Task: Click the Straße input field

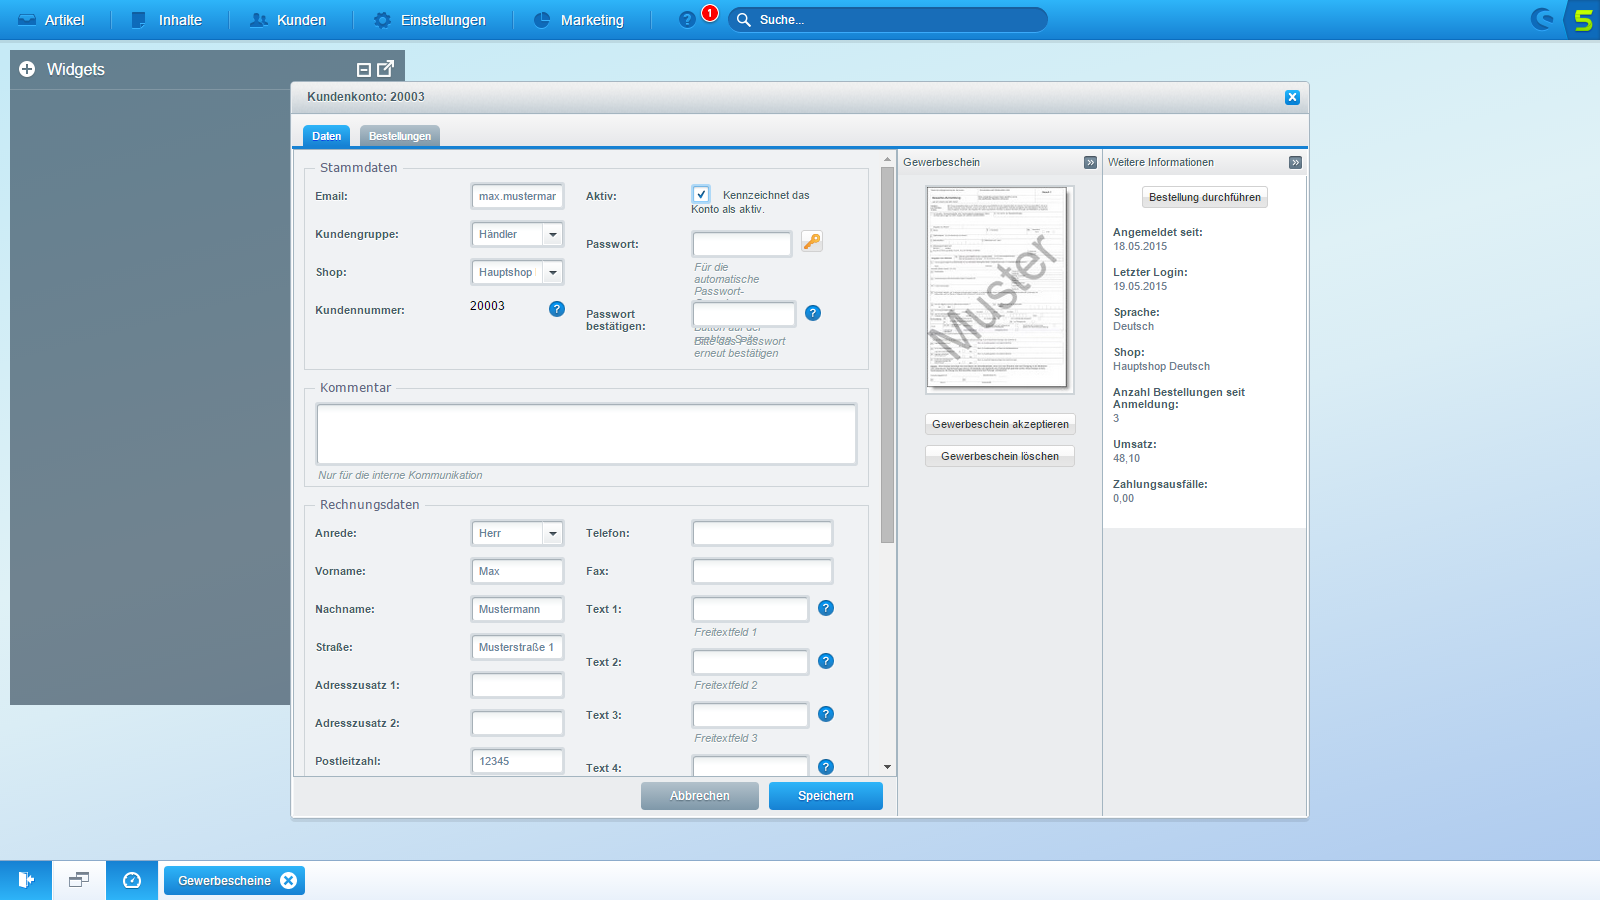Action: pos(518,647)
